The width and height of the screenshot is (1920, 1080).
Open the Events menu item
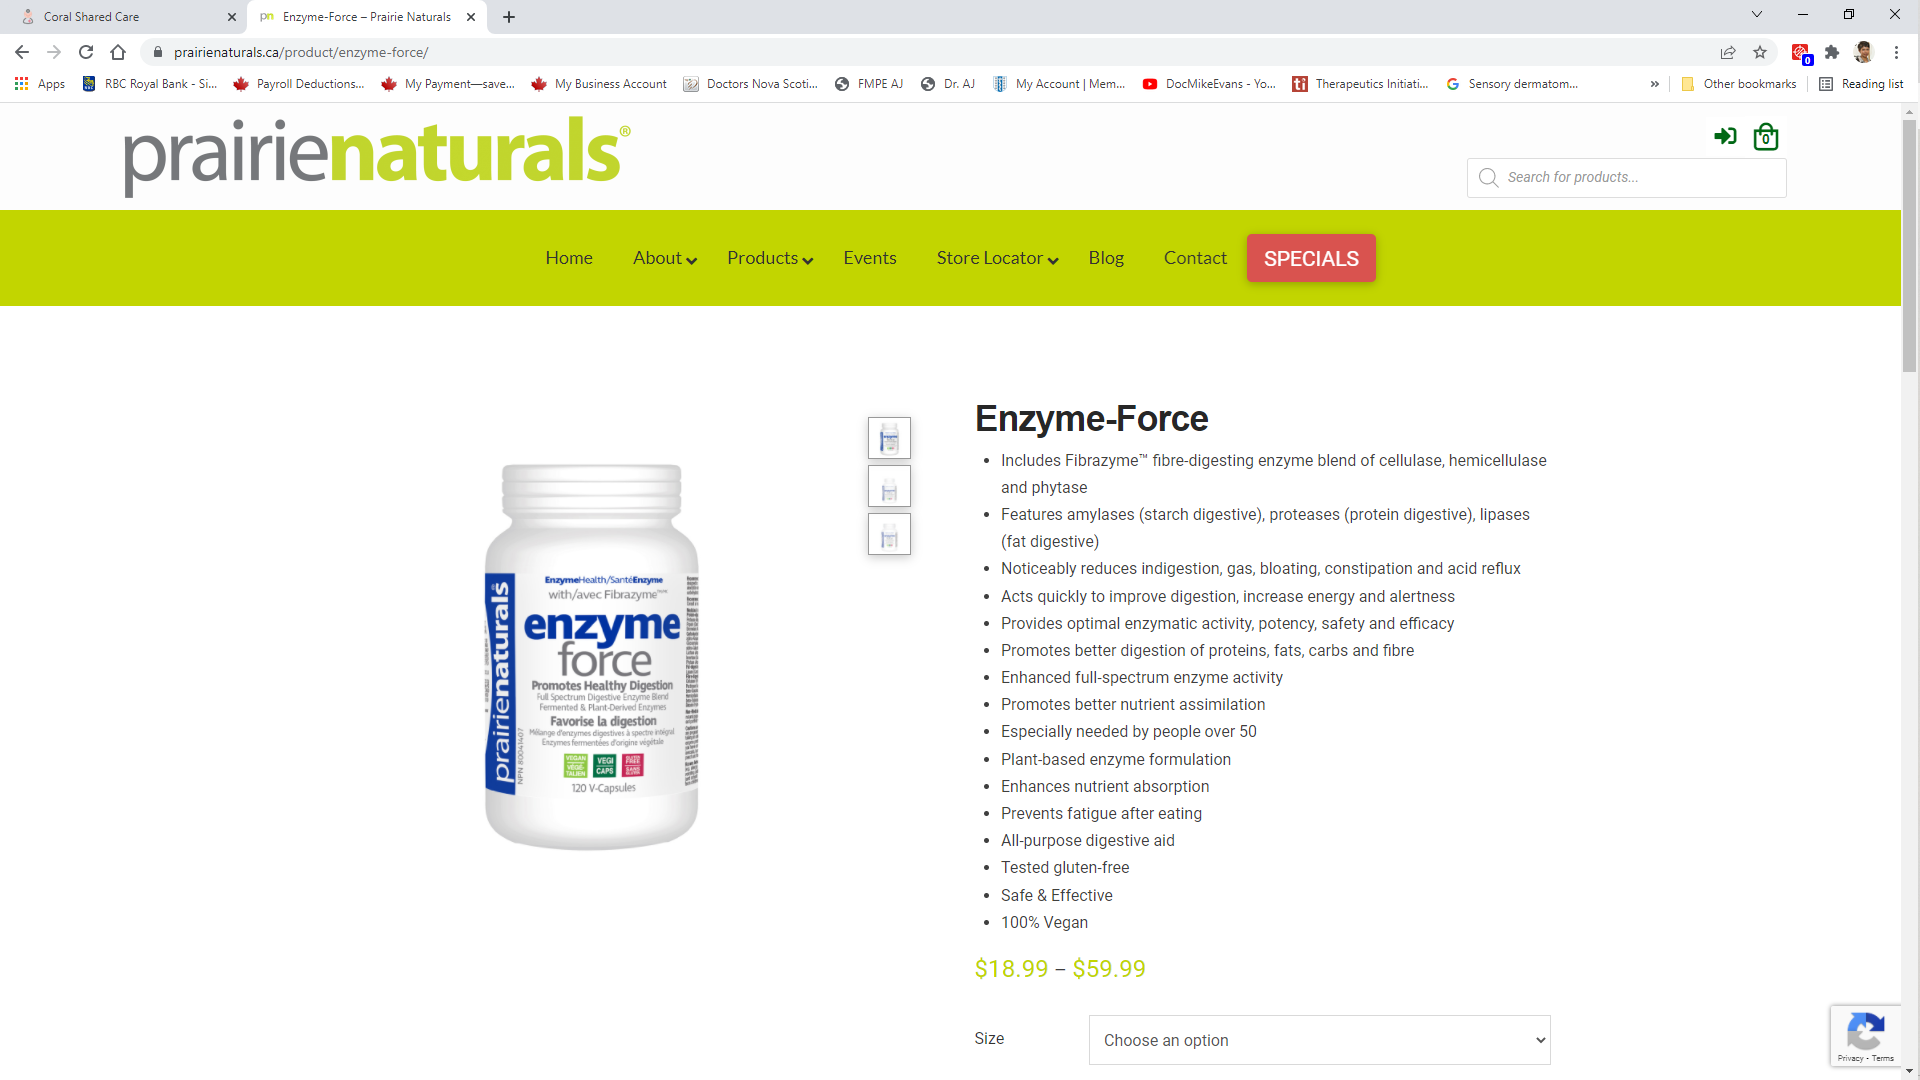(869, 258)
